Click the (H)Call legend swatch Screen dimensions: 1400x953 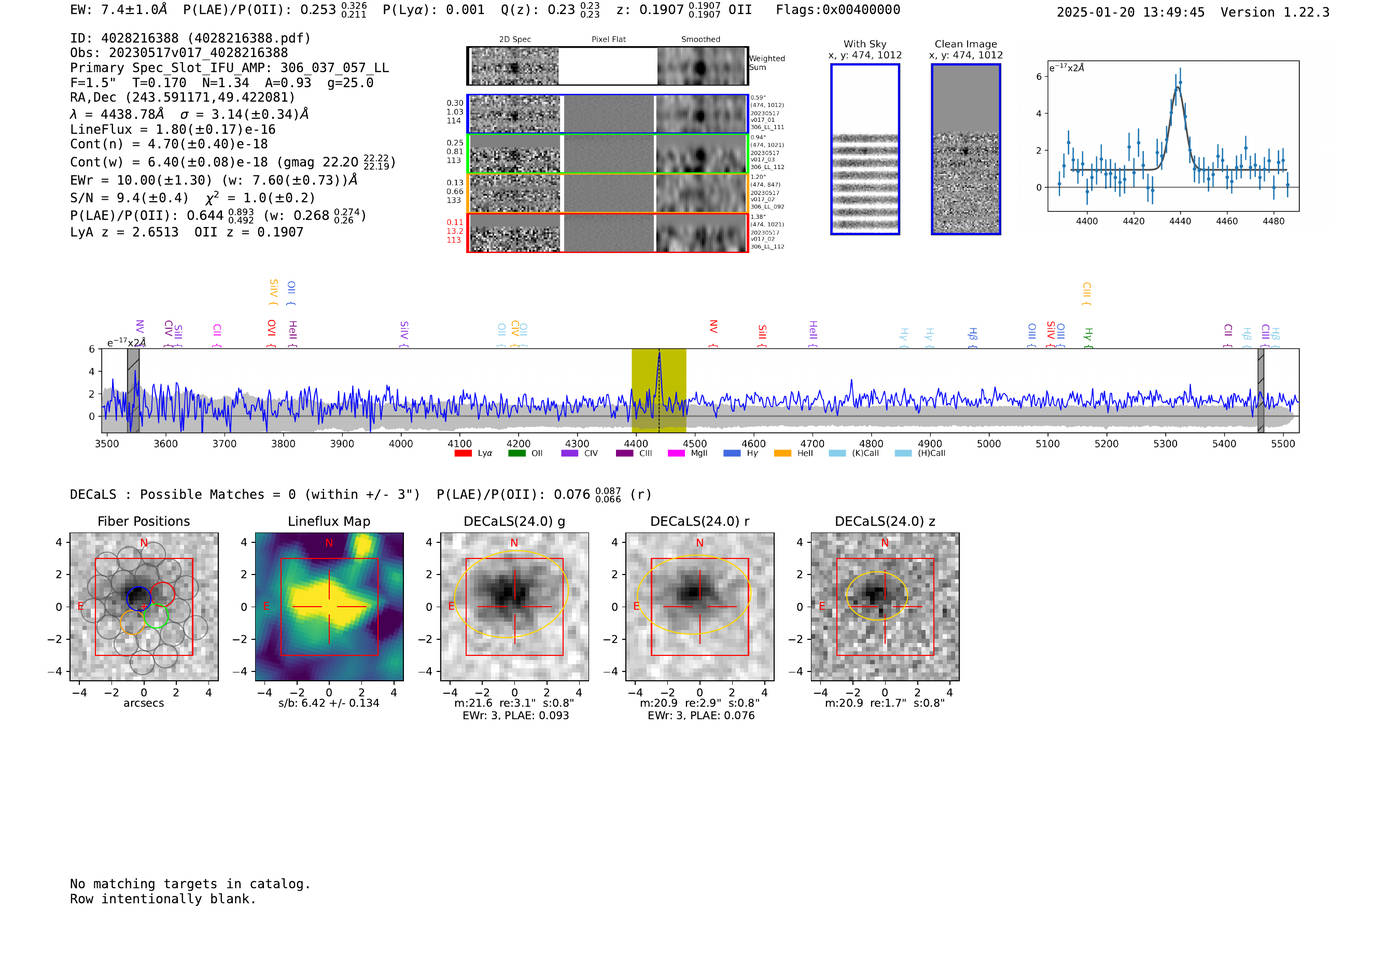click(x=903, y=453)
